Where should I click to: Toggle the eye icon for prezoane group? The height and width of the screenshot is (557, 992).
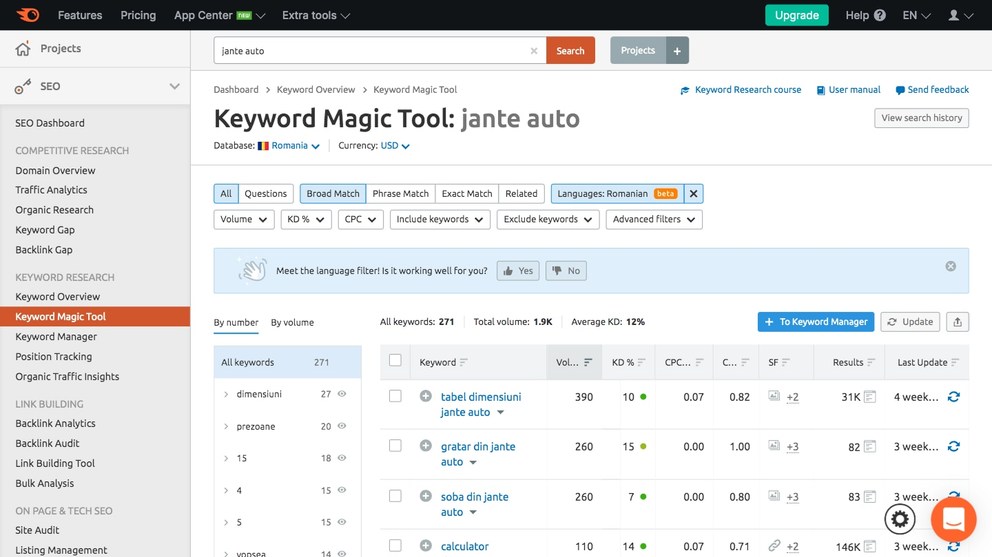[342, 426]
